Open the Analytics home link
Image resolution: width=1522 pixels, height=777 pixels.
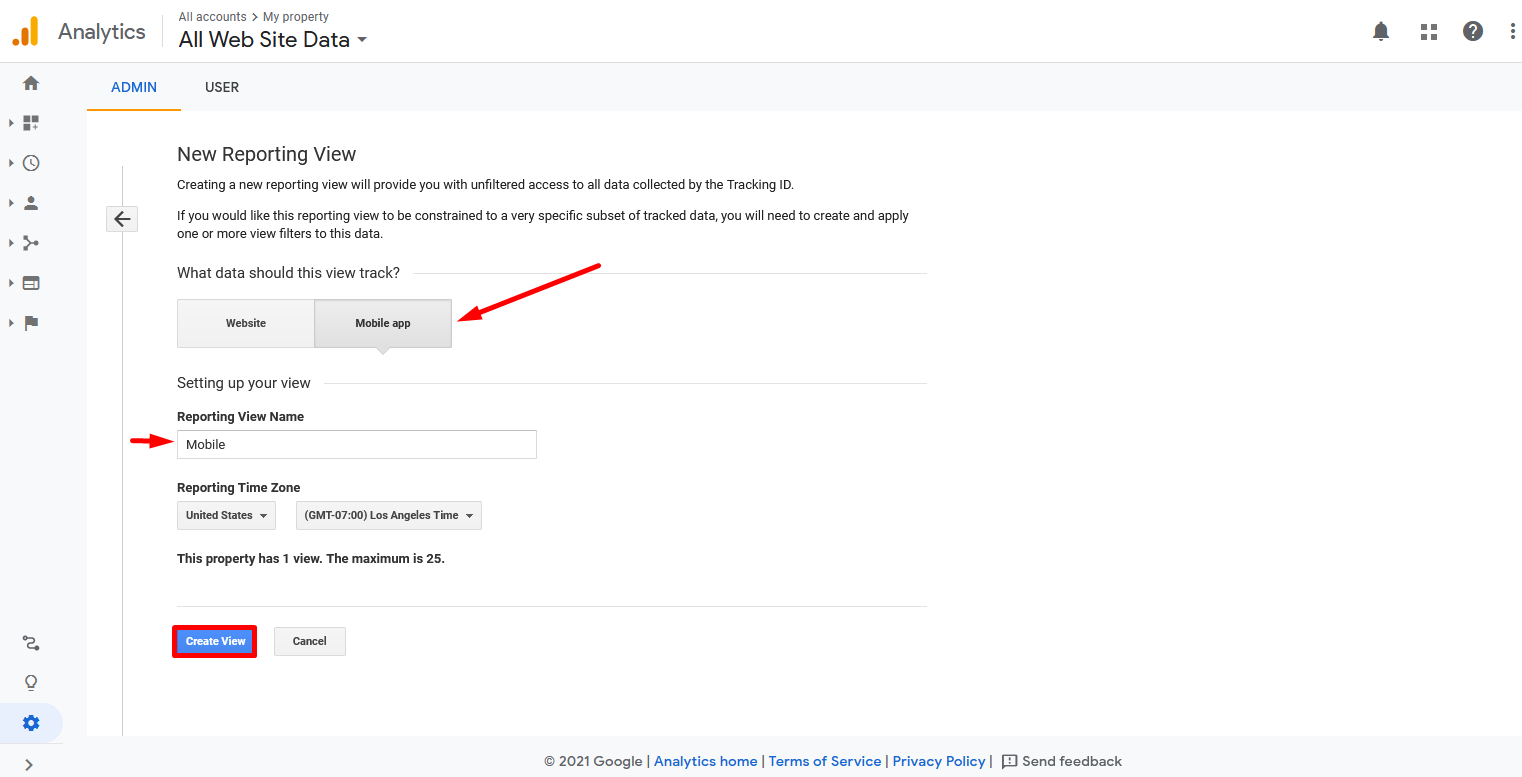(706, 761)
